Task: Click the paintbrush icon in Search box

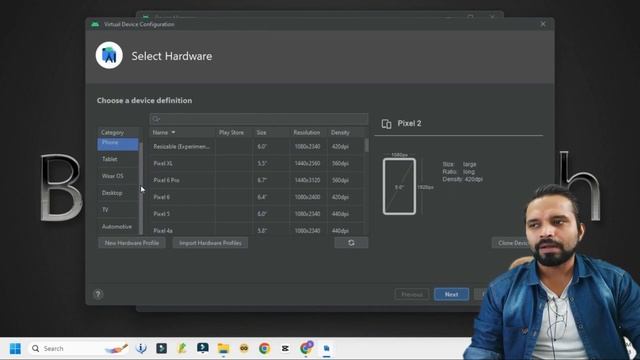Action: click(x=117, y=349)
